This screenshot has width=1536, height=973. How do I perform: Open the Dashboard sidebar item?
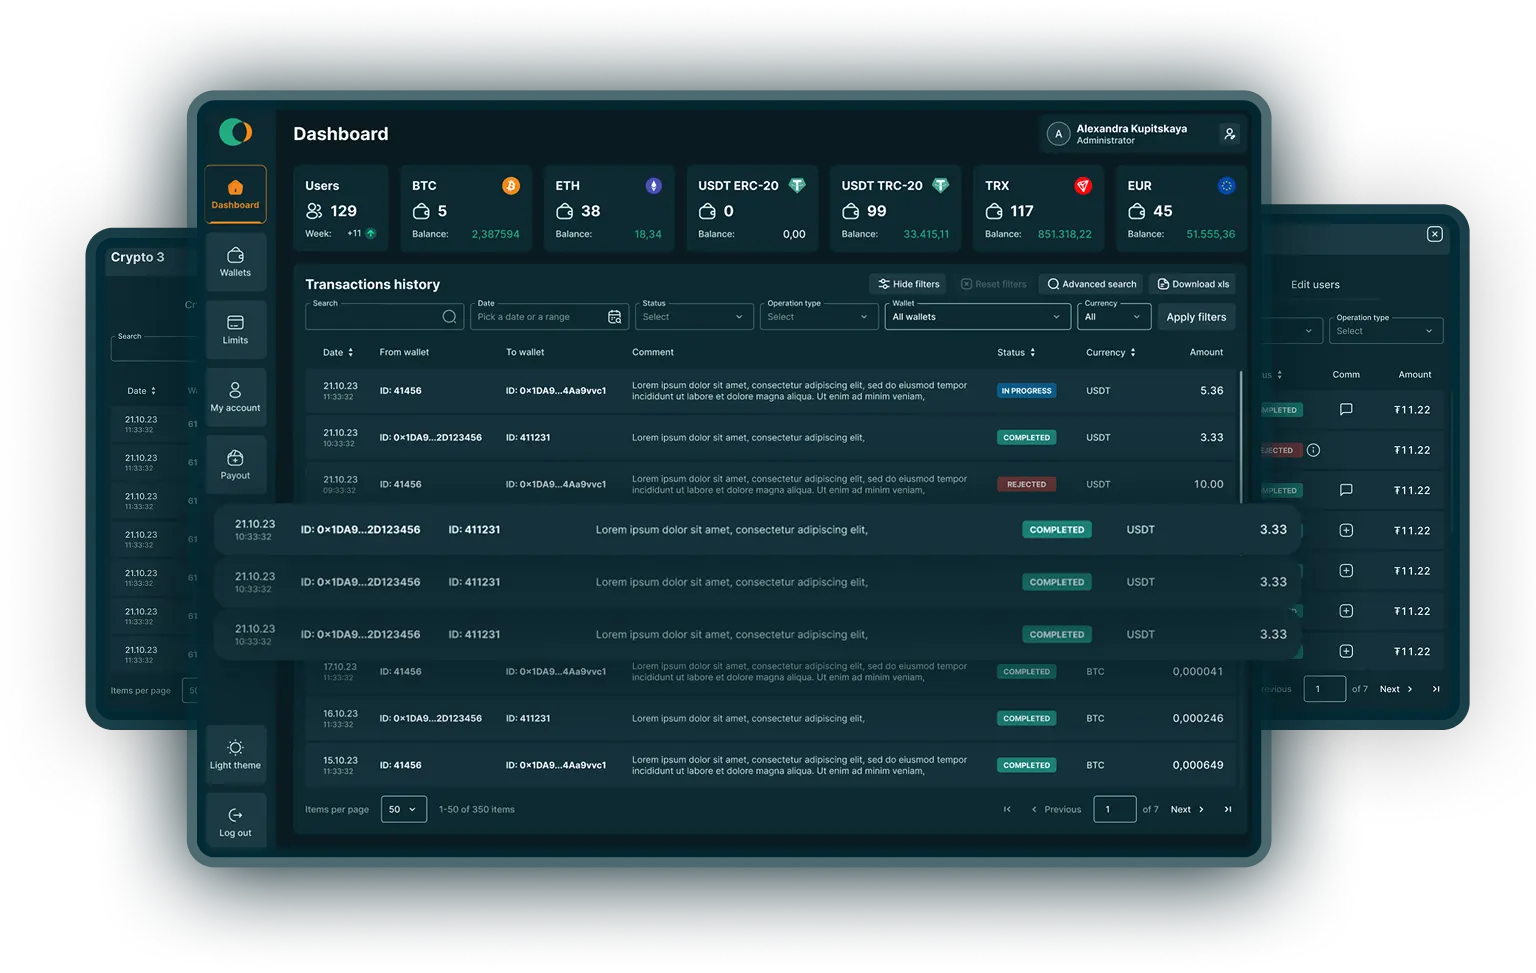(x=235, y=194)
